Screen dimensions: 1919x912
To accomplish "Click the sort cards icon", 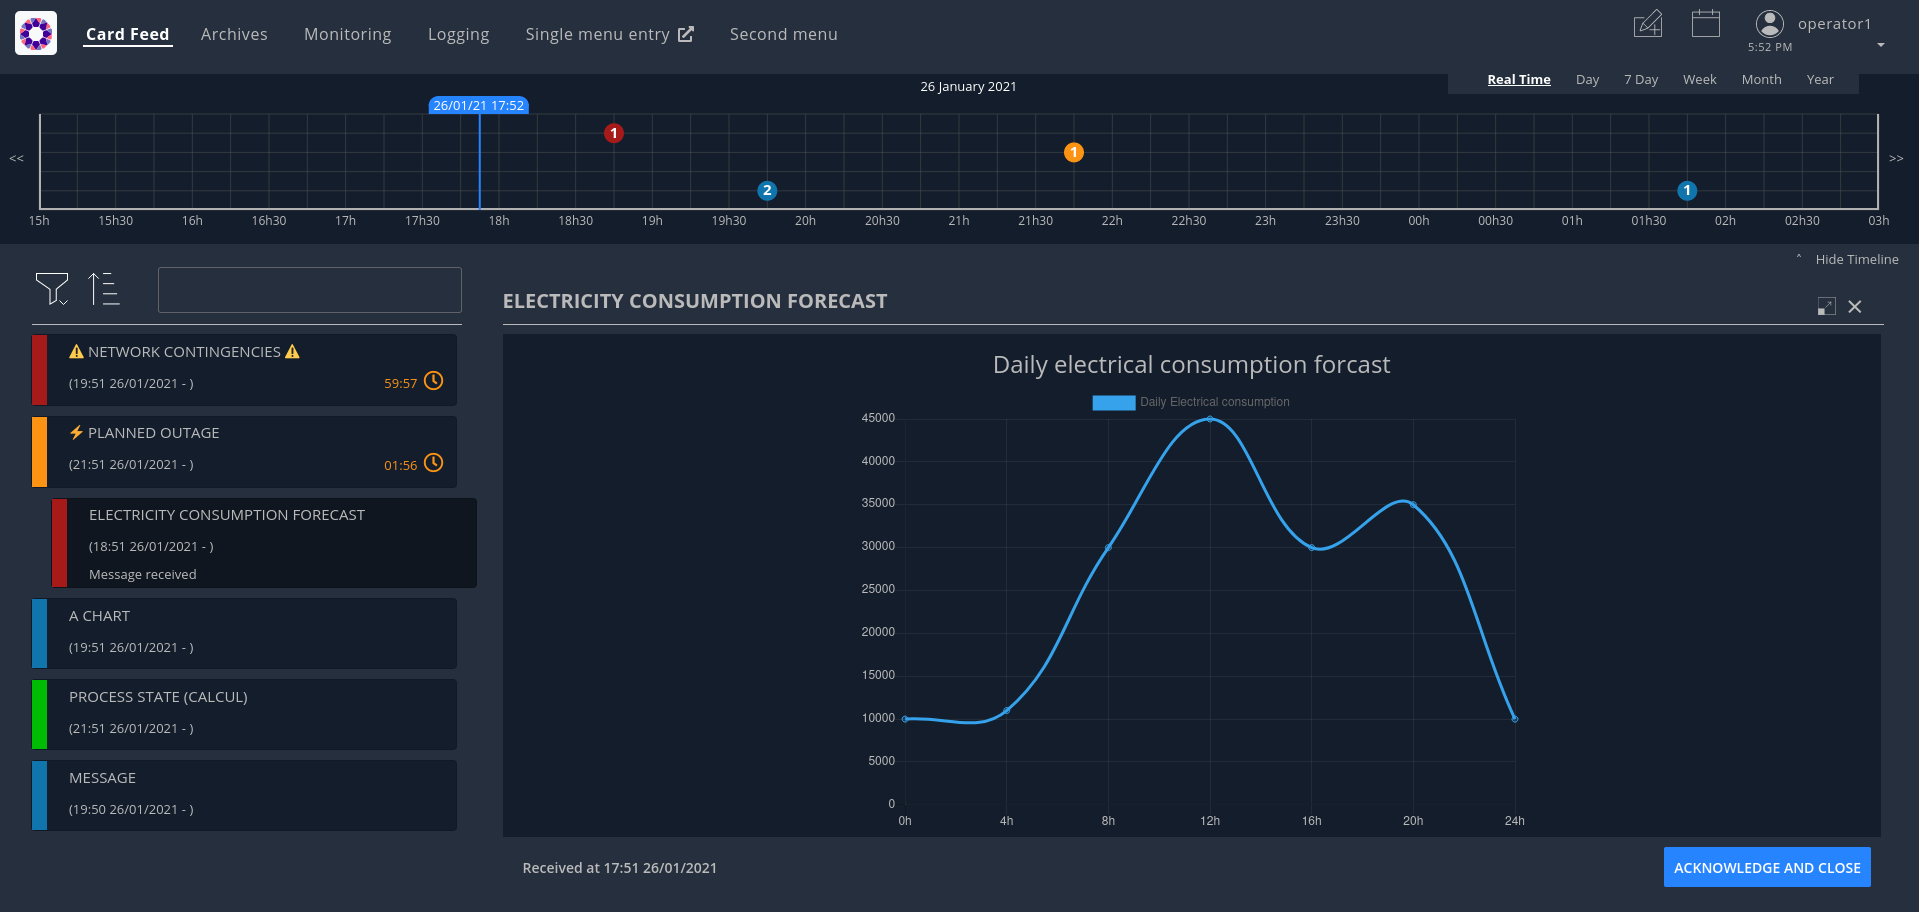I will [x=104, y=289].
